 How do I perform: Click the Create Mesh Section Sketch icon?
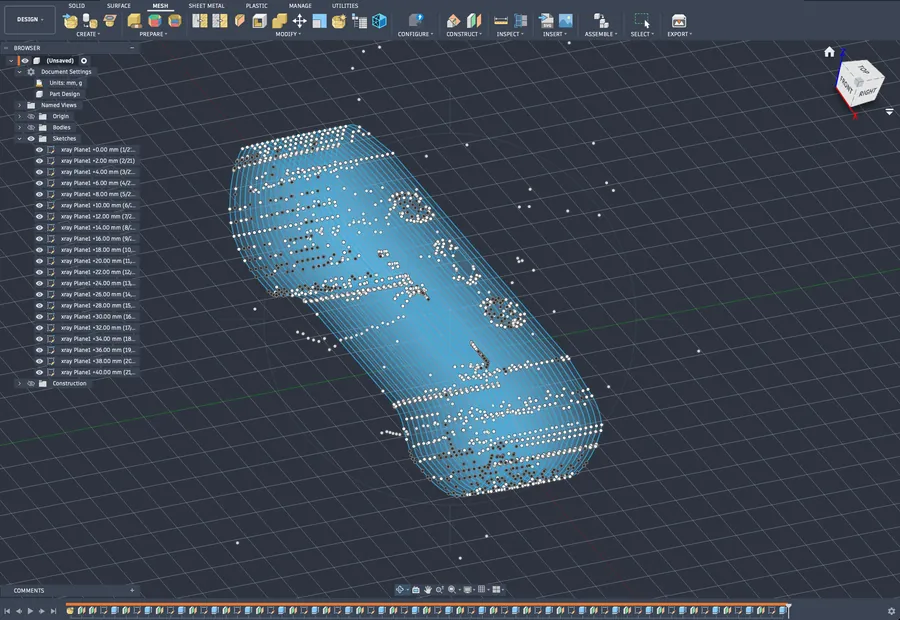(x=110, y=21)
